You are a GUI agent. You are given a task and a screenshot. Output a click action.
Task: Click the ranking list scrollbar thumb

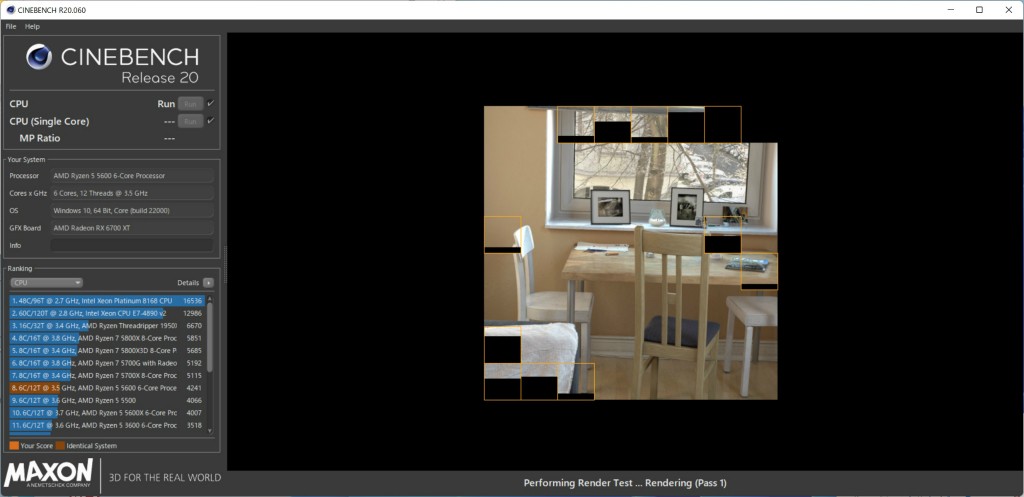point(210,336)
